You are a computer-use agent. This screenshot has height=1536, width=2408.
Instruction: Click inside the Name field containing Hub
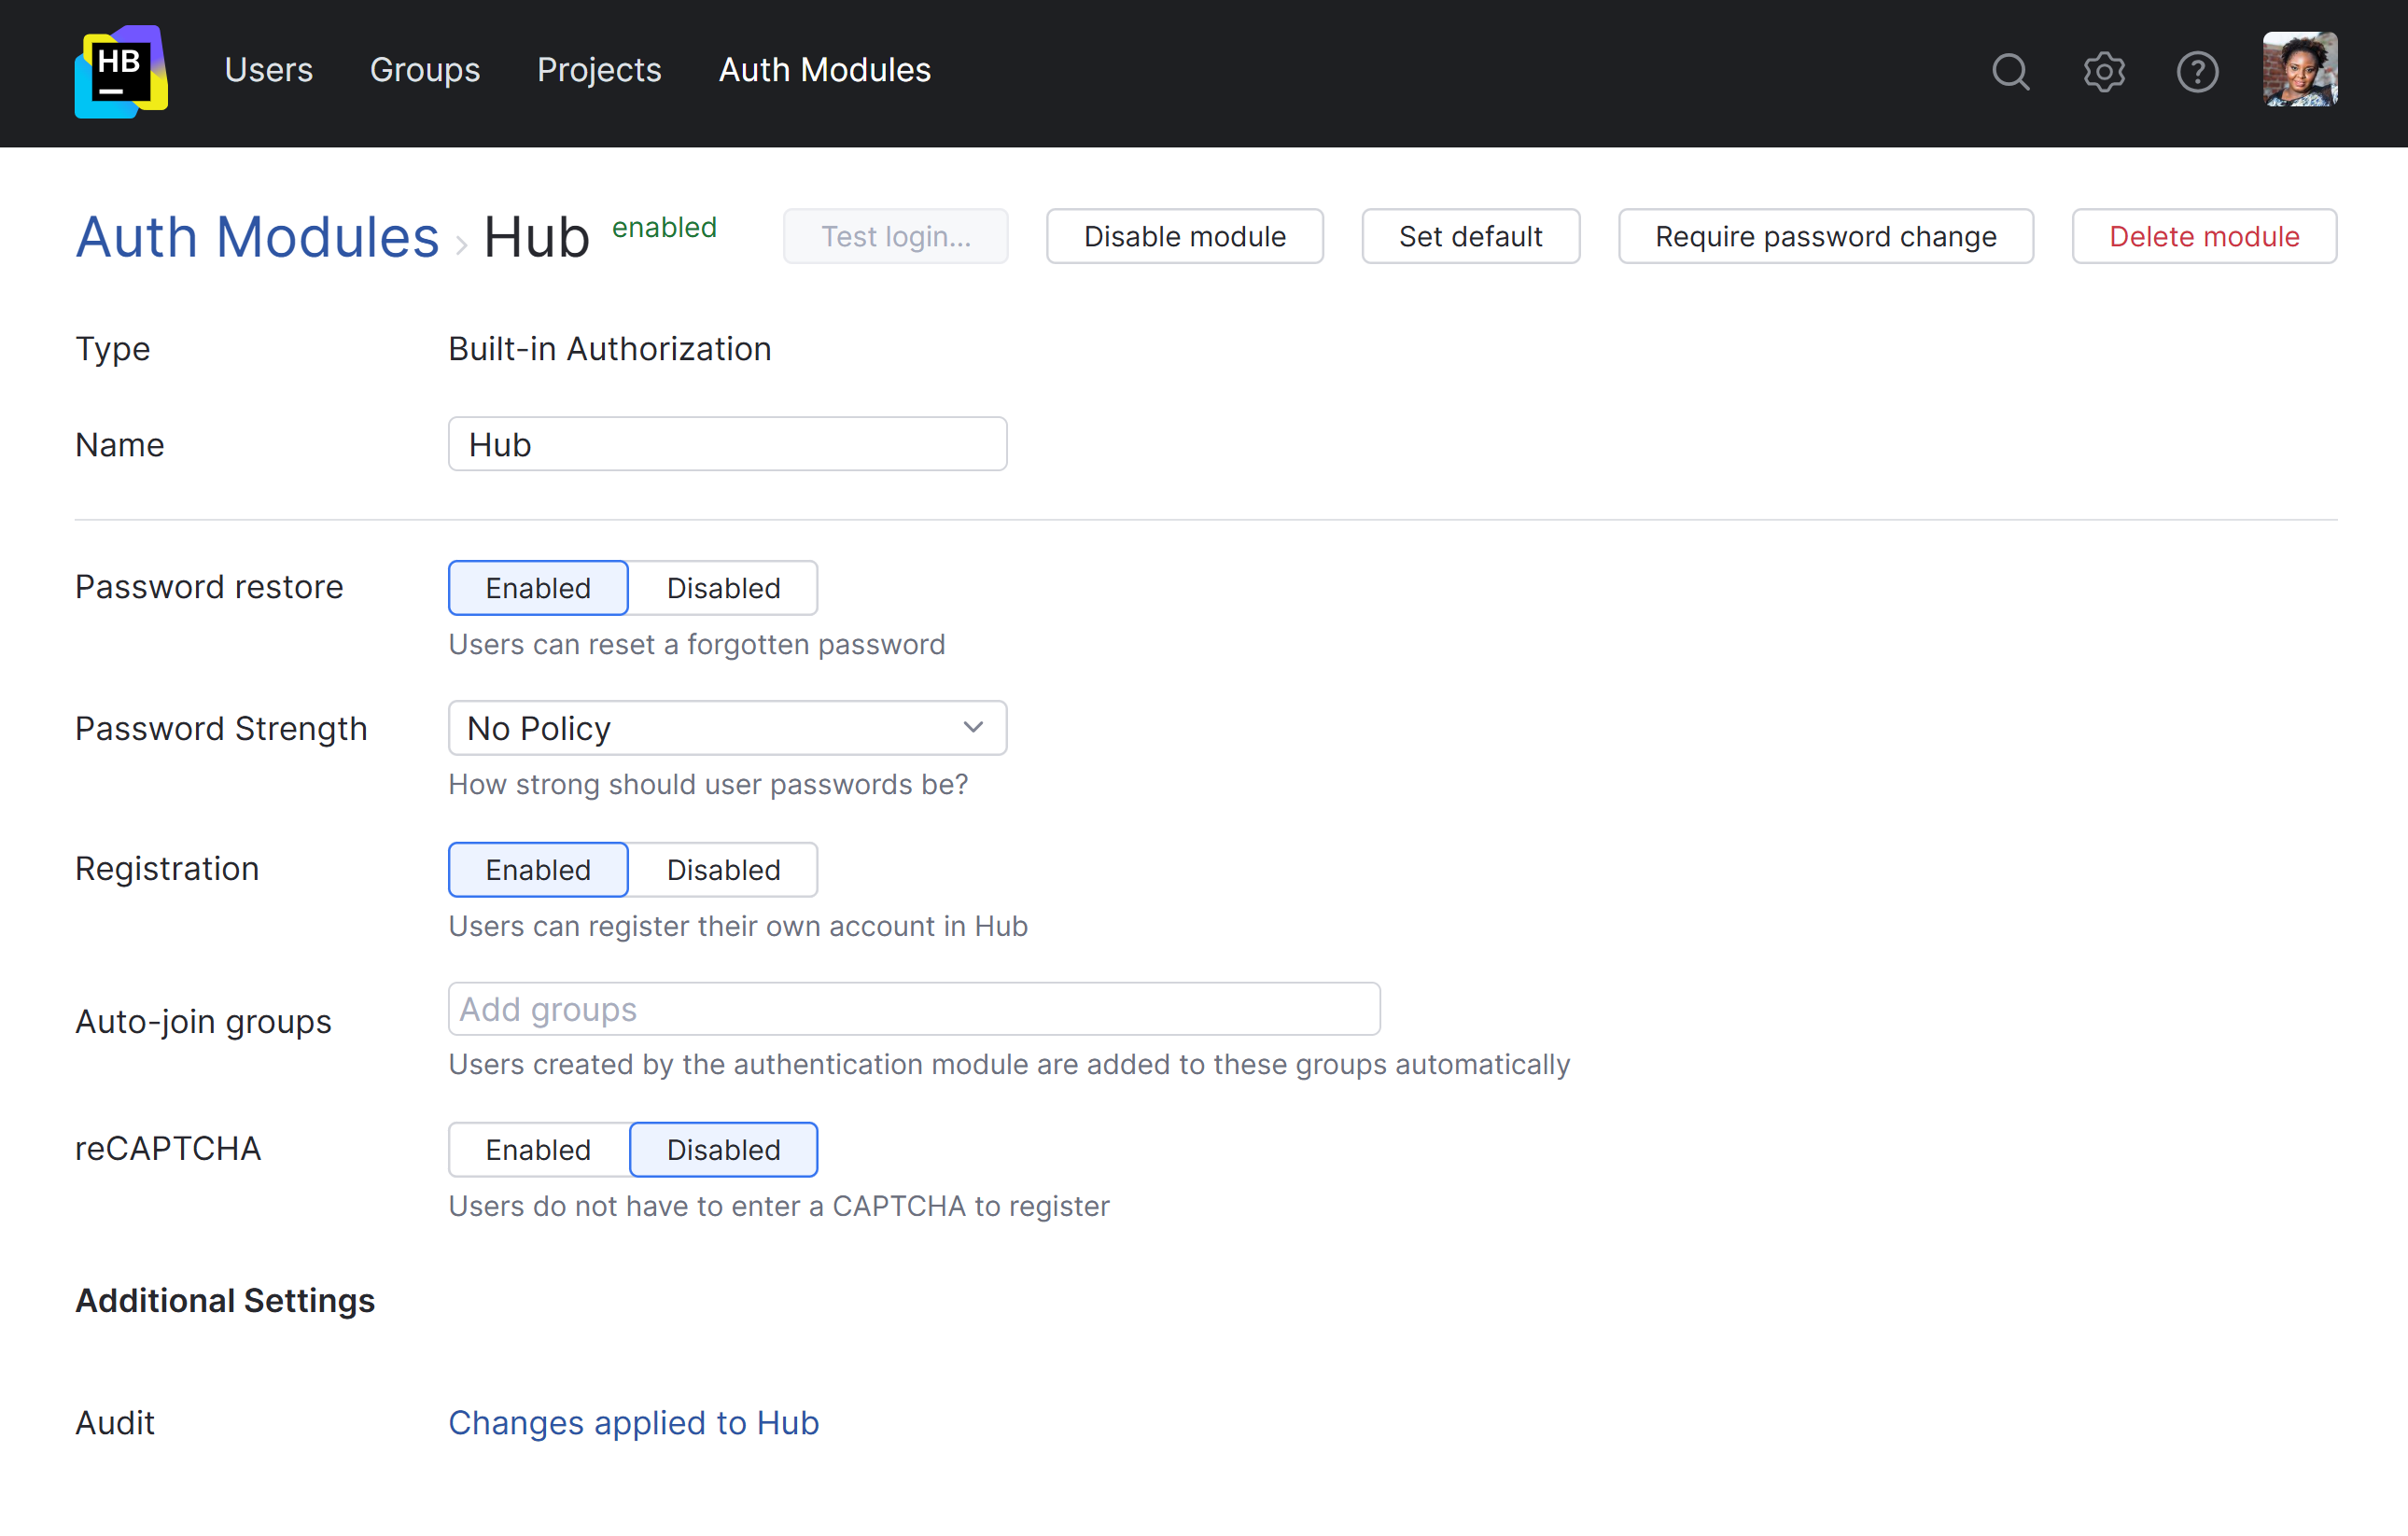pos(727,443)
